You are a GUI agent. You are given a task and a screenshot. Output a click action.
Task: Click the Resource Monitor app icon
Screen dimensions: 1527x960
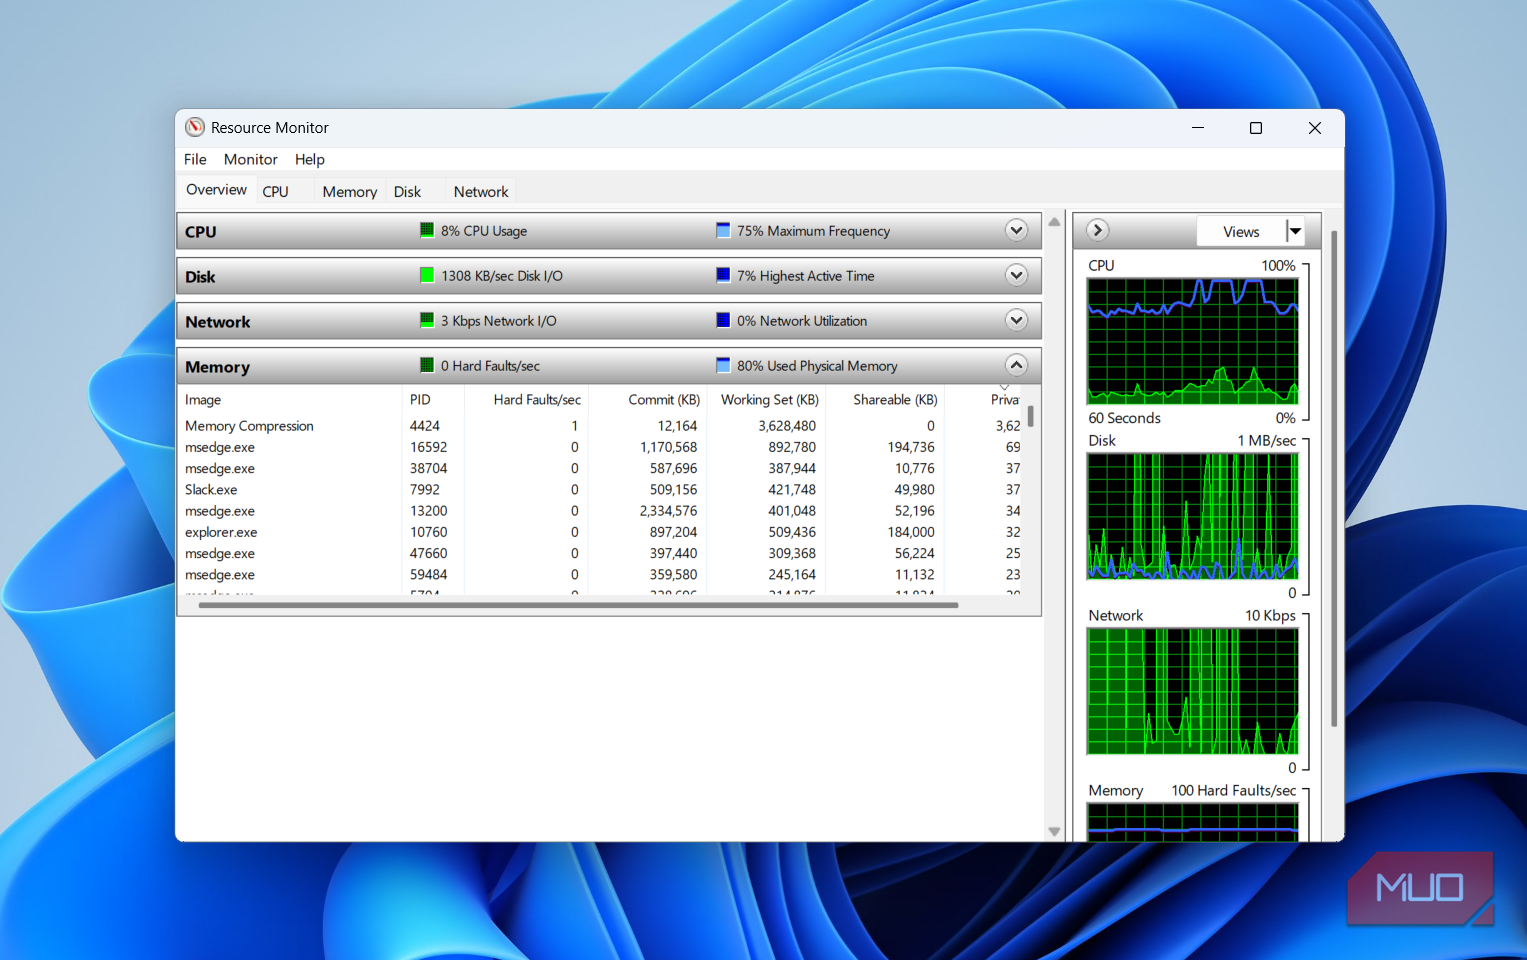click(195, 127)
